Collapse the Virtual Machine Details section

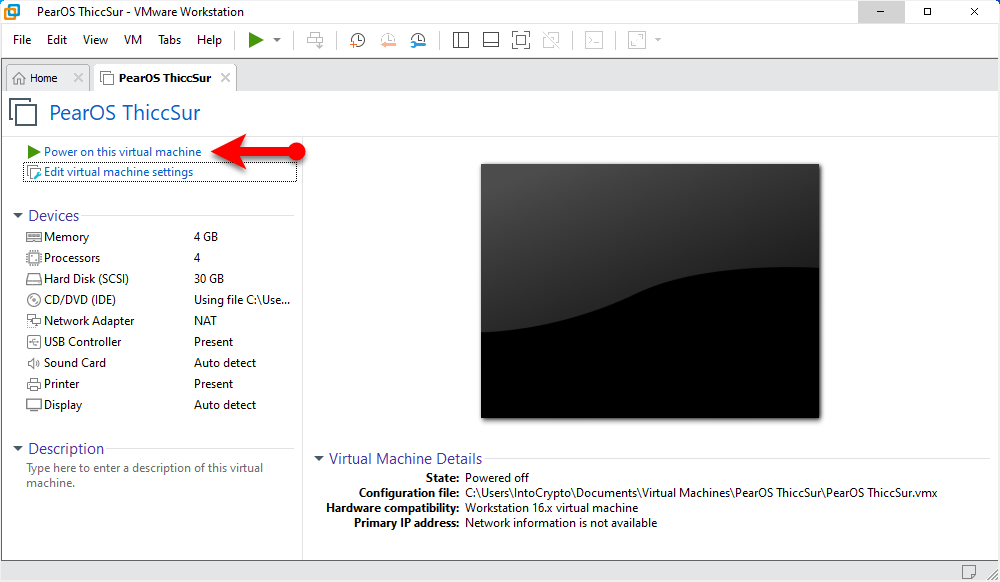point(319,458)
